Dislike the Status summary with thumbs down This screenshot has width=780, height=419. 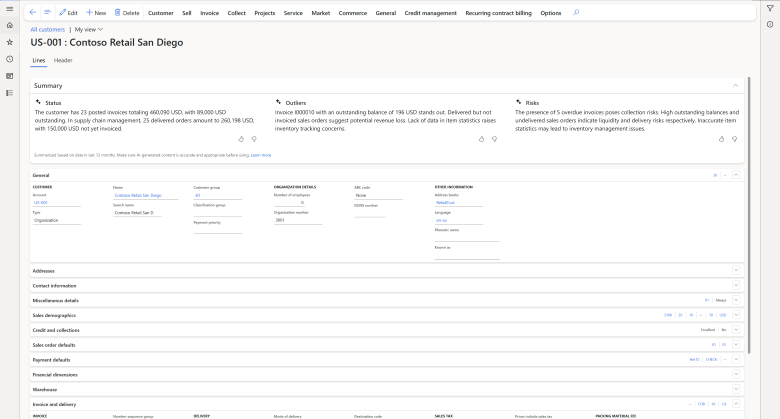point(254,139)
